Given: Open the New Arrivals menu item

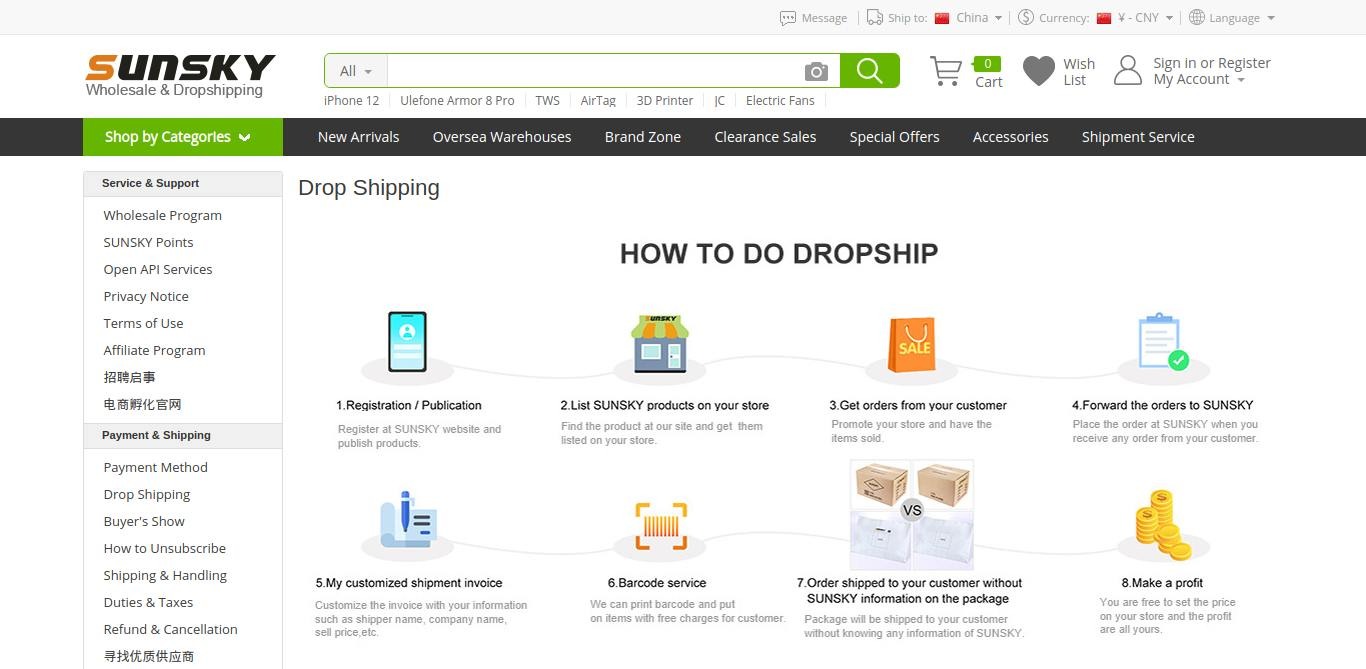Looking at the screenshot, I should (x=358, y=137).
